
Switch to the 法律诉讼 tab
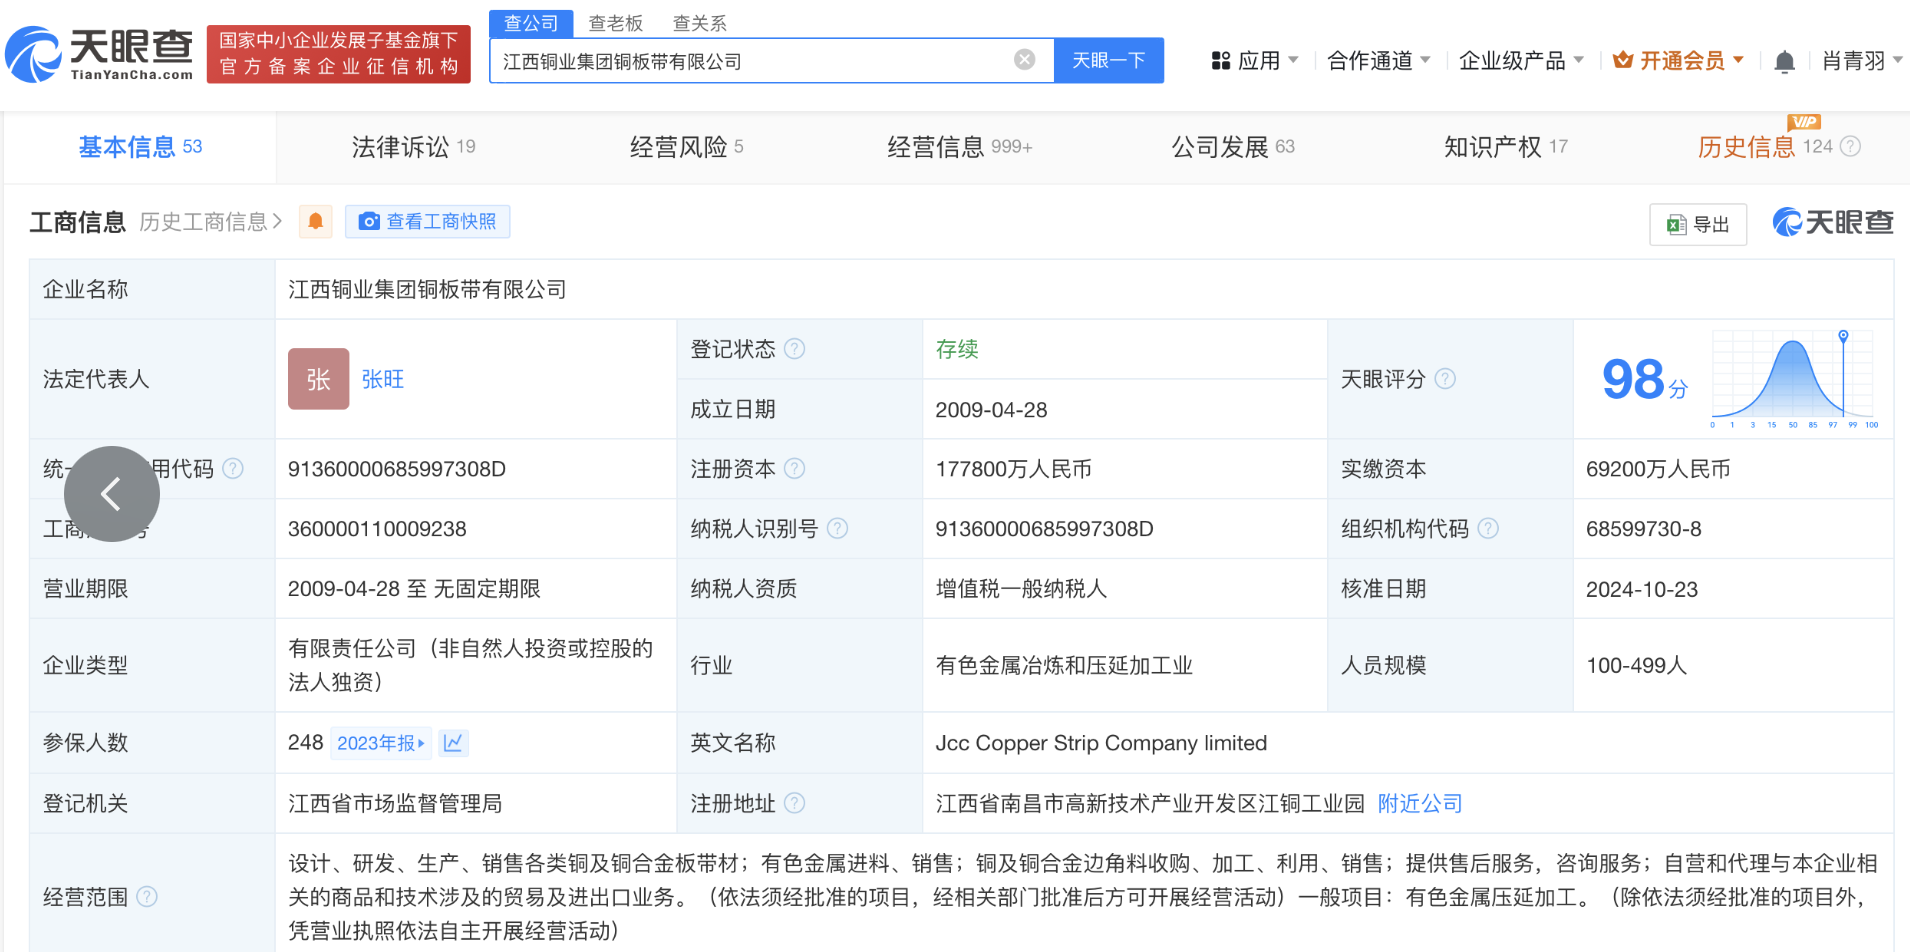tap(413, 147)
